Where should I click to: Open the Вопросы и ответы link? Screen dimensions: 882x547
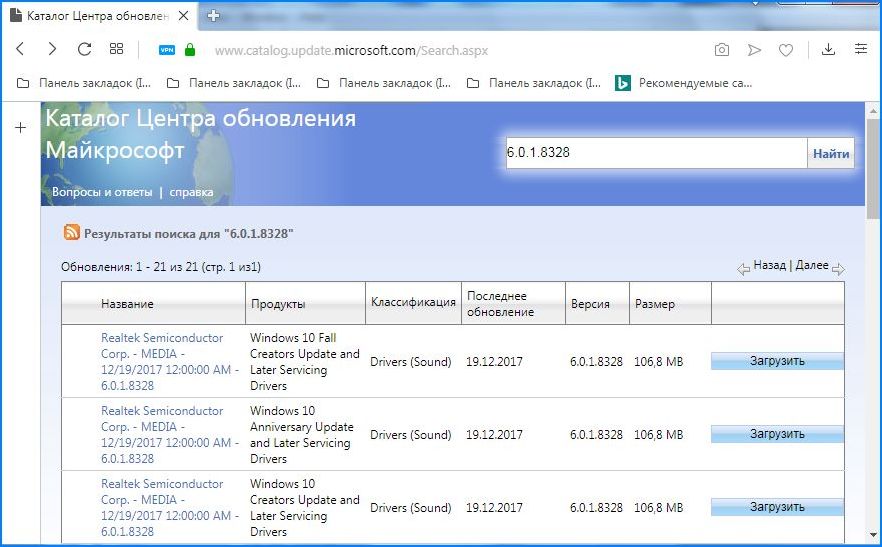102,192
